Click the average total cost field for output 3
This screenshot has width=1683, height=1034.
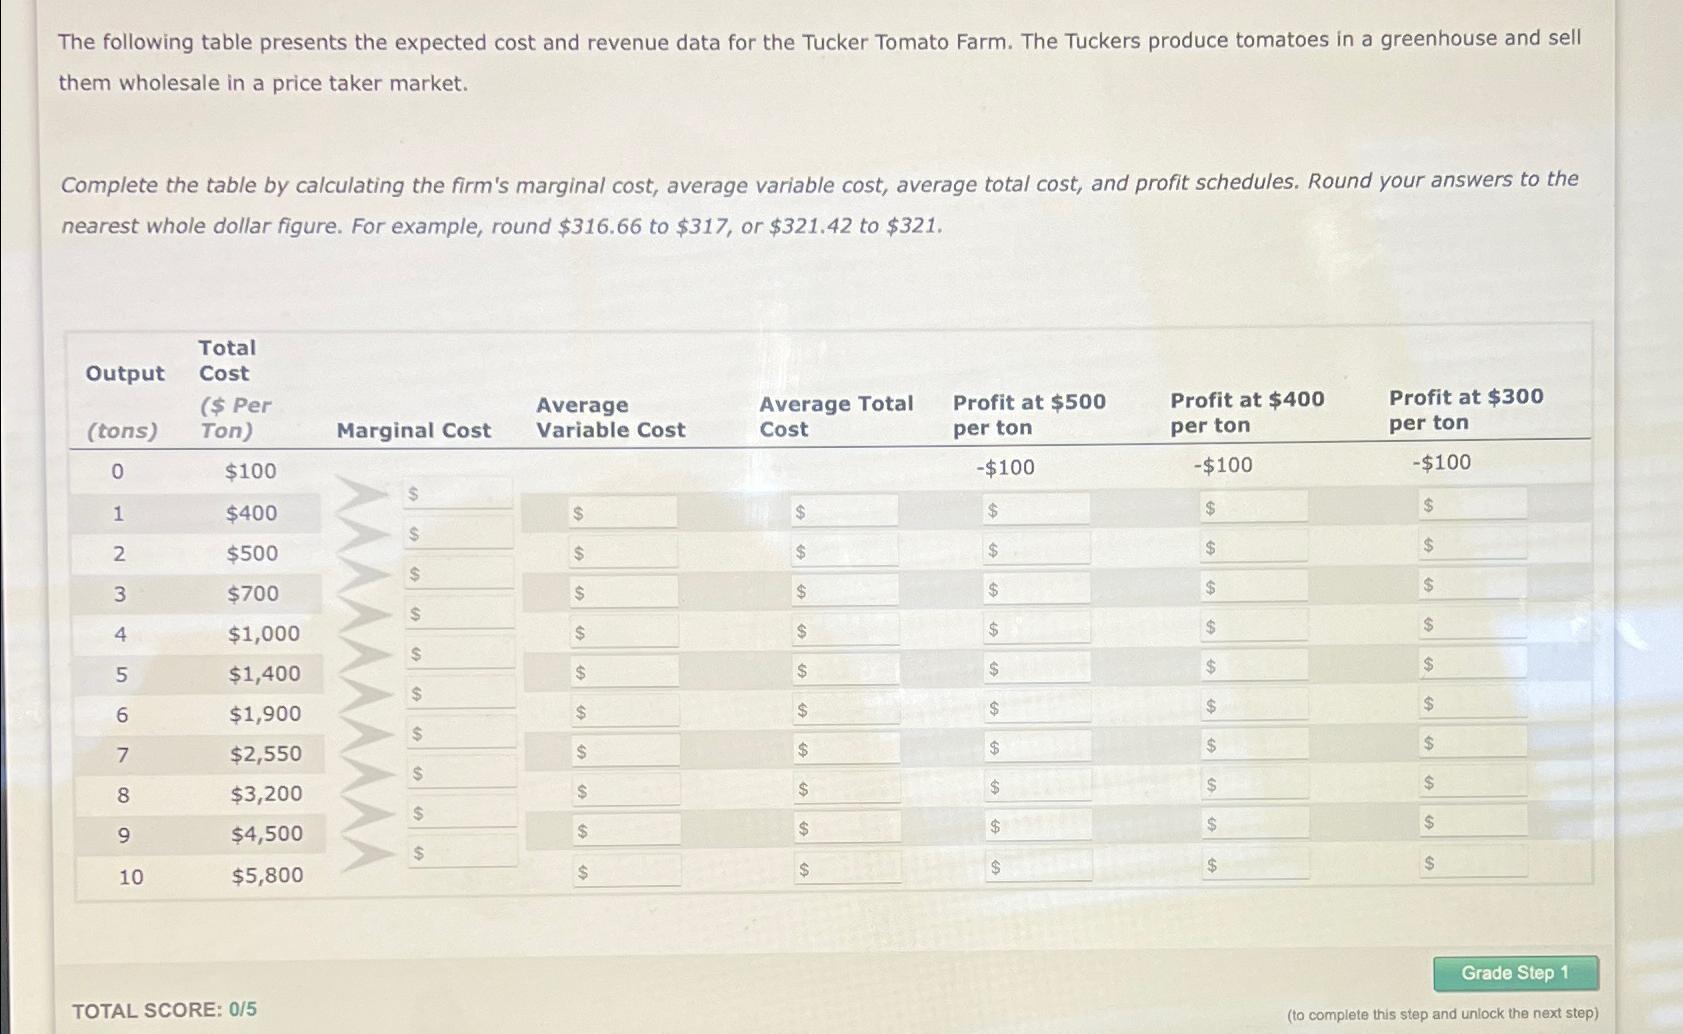tap(845, 593)
